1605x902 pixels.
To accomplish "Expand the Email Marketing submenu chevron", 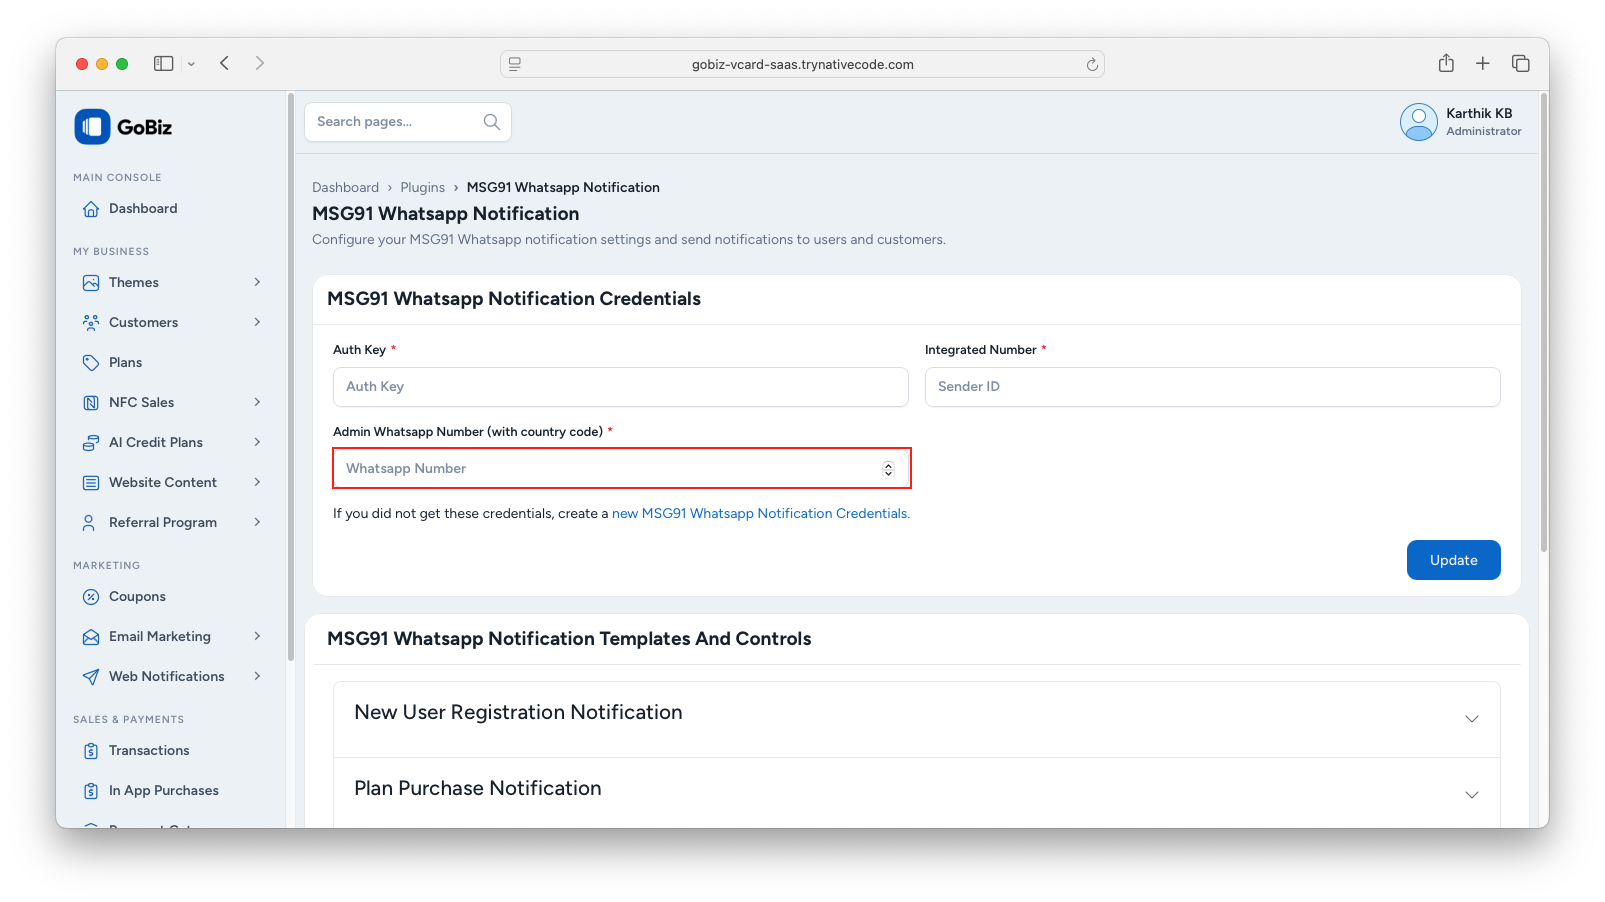I will [257, 636].
